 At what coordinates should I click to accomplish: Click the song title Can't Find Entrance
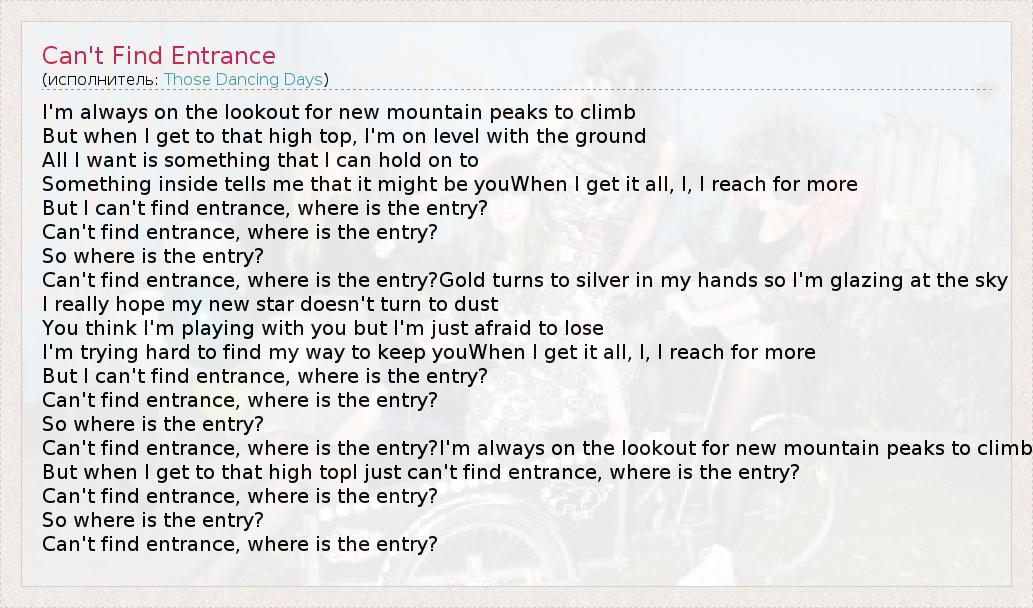[x=159, y=55]
